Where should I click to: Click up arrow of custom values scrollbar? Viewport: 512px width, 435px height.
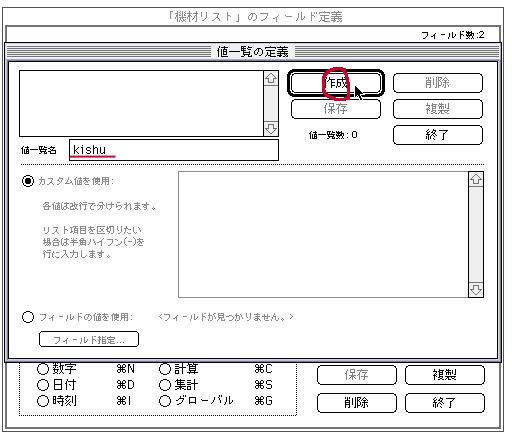pyautogui.click(x=476, y=180)
